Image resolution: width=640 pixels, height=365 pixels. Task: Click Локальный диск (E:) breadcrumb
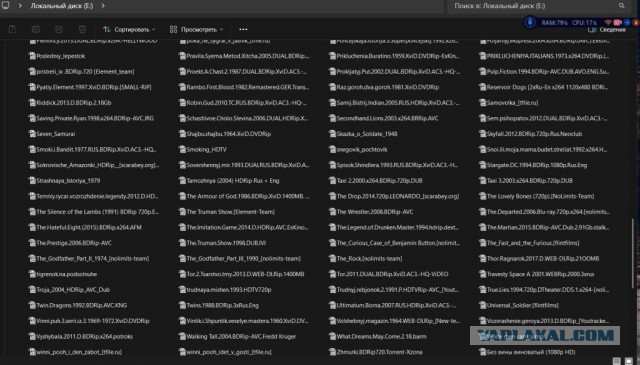62,6
